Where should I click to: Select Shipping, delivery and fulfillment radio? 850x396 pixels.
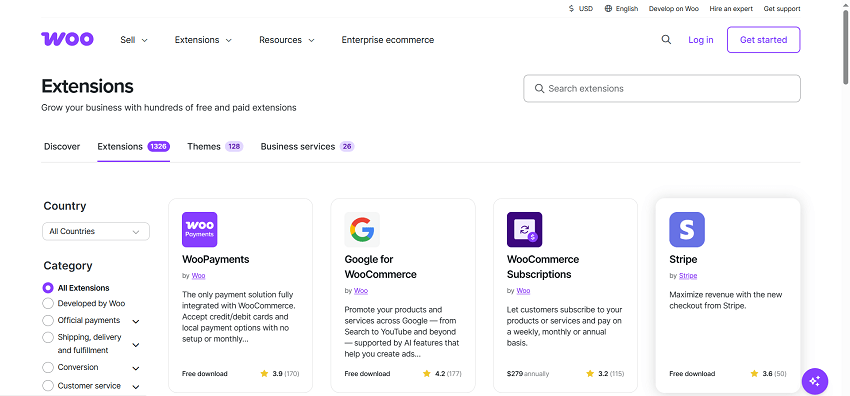[48, 337]
